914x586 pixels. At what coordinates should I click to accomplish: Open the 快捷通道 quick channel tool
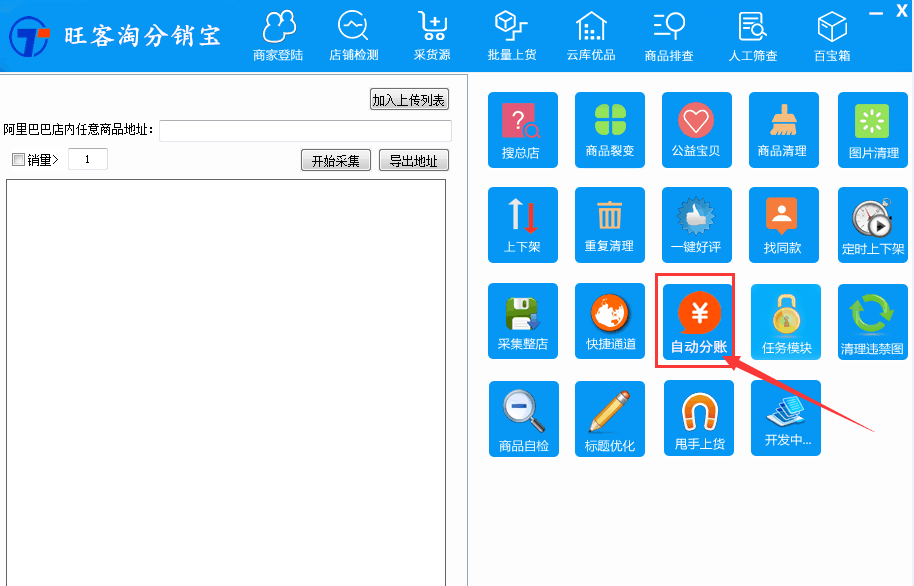(x=610, y=320)
